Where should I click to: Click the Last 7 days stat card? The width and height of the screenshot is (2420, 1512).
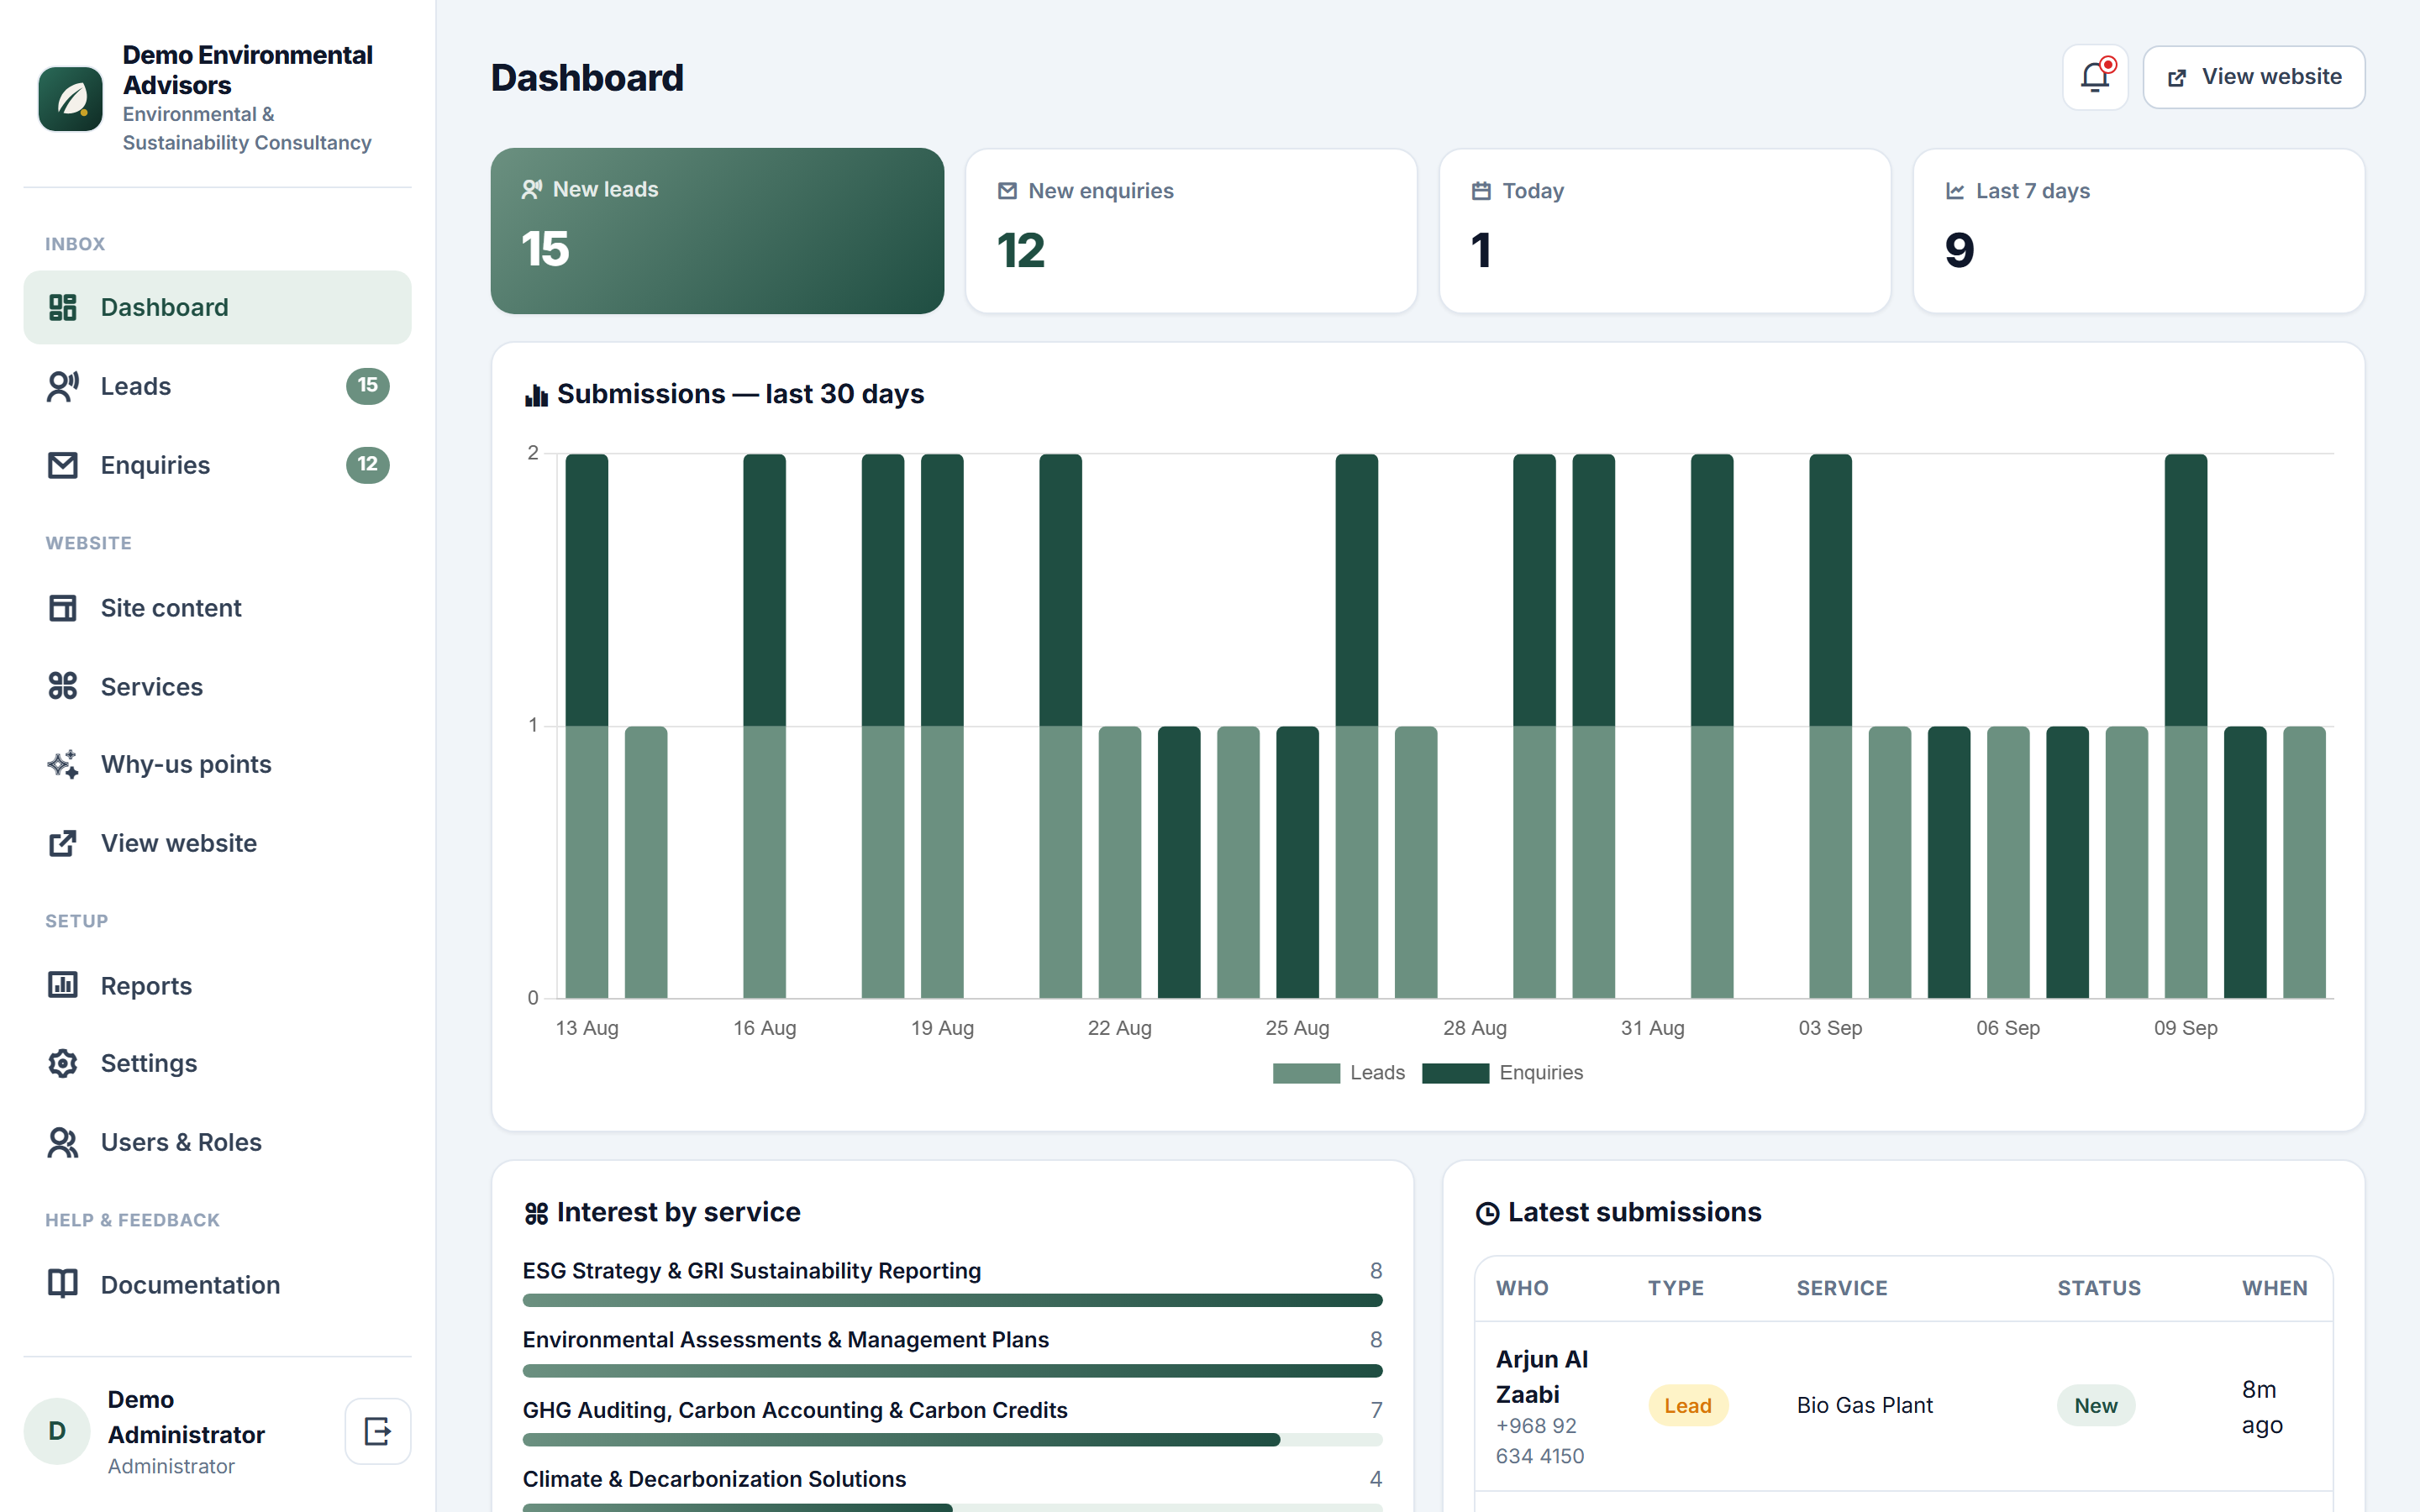click(2139, 231)
